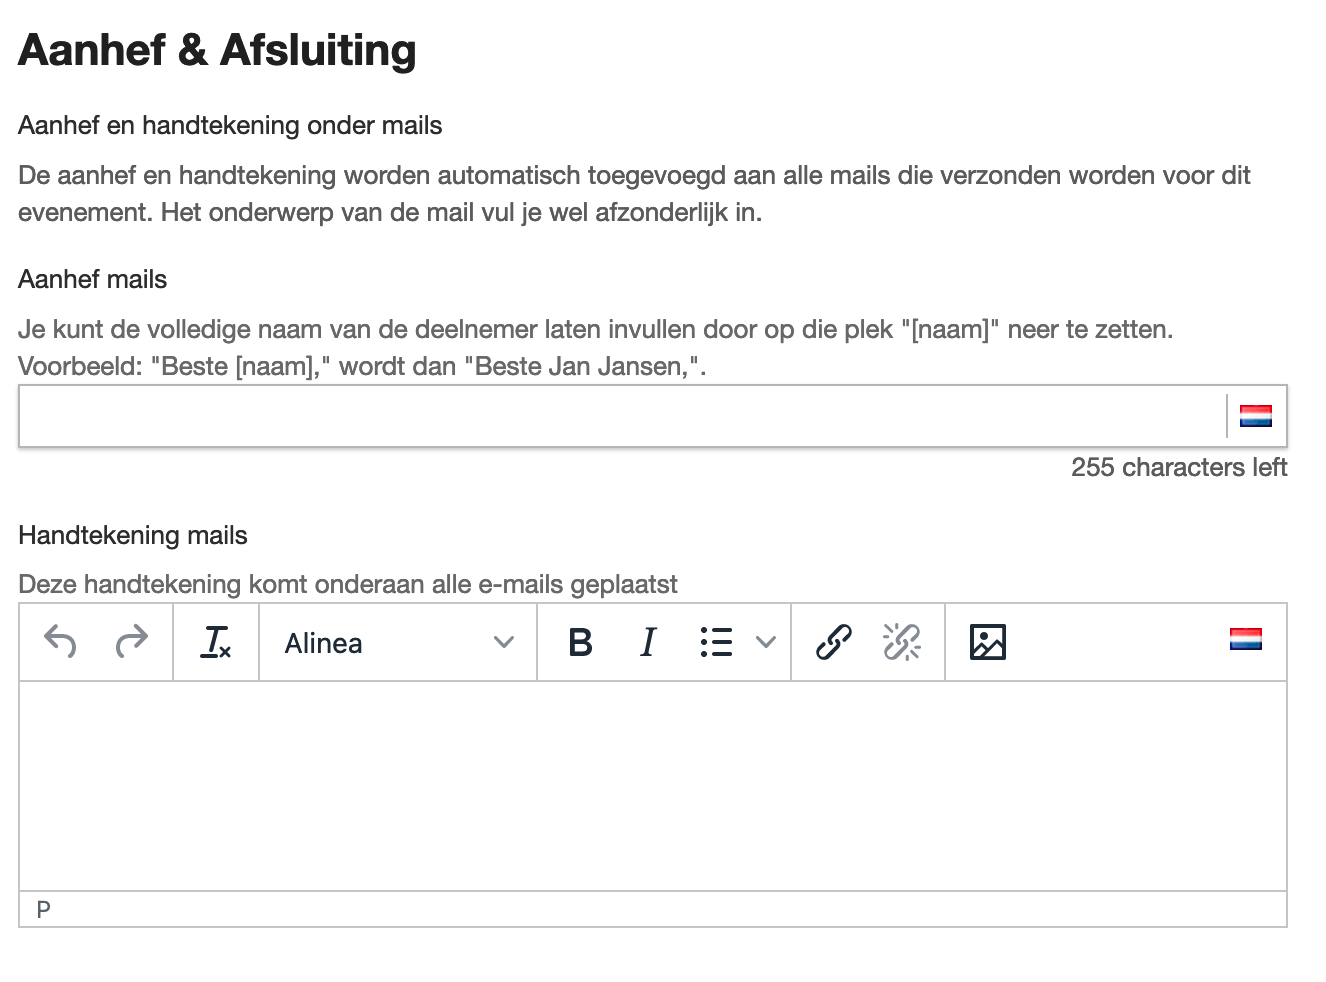Screen dimensions: 1326x982
Task: Click the signature editor's bottom status bar
Action: pyautogui.click(x=650, y=909)
